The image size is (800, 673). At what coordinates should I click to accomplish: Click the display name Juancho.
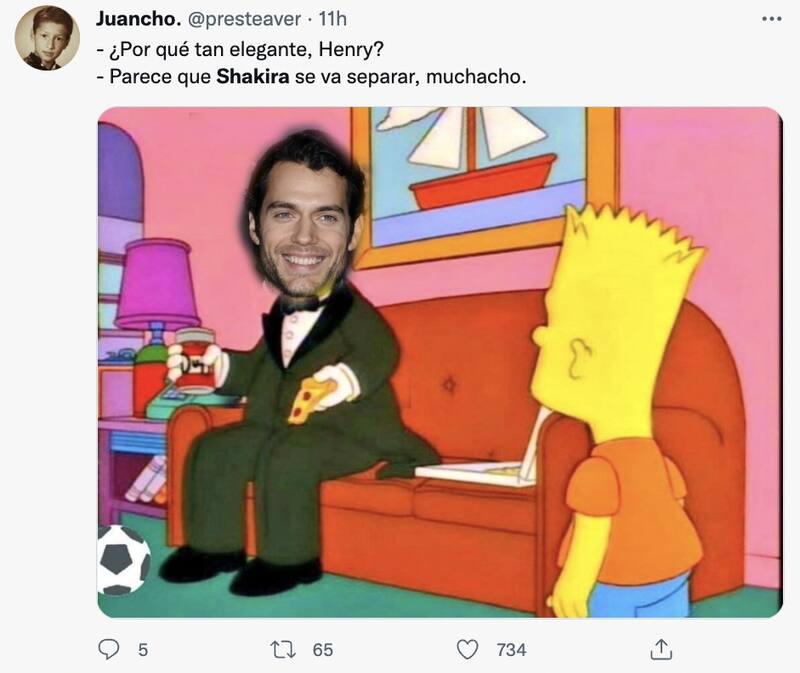pos(138,19)
